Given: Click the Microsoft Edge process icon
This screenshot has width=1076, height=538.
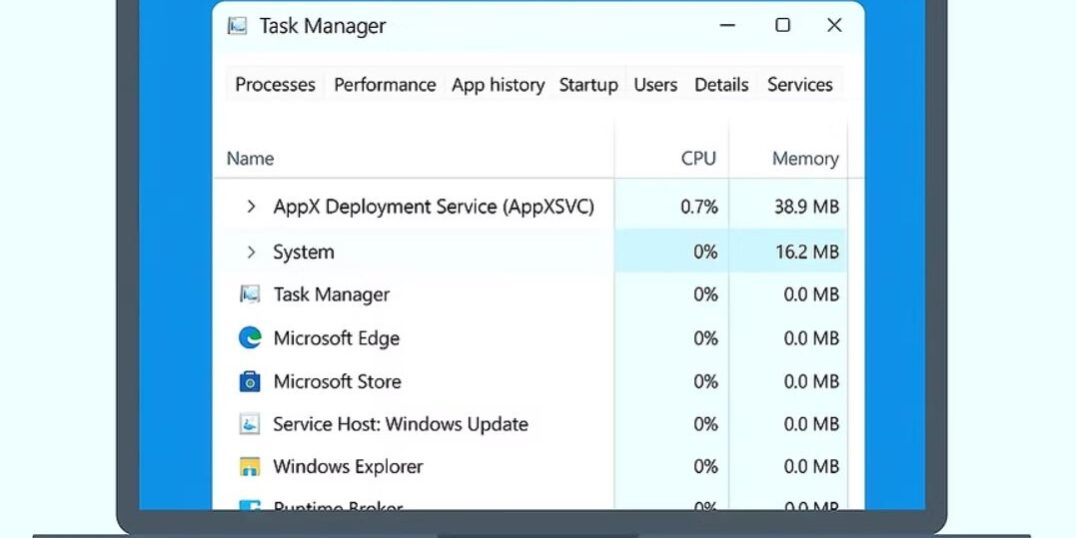Looking at the screenshot, I should tap(250, 338).
